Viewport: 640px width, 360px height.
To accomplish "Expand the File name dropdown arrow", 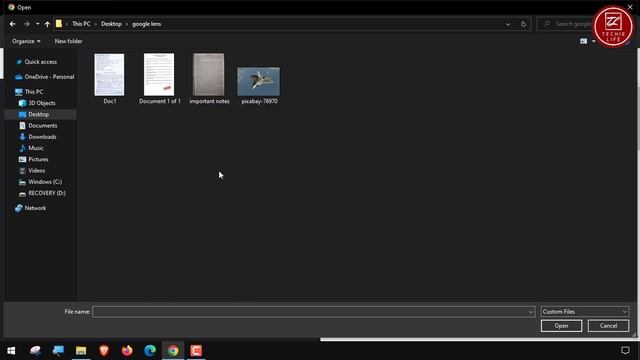I will click(531, 312).
